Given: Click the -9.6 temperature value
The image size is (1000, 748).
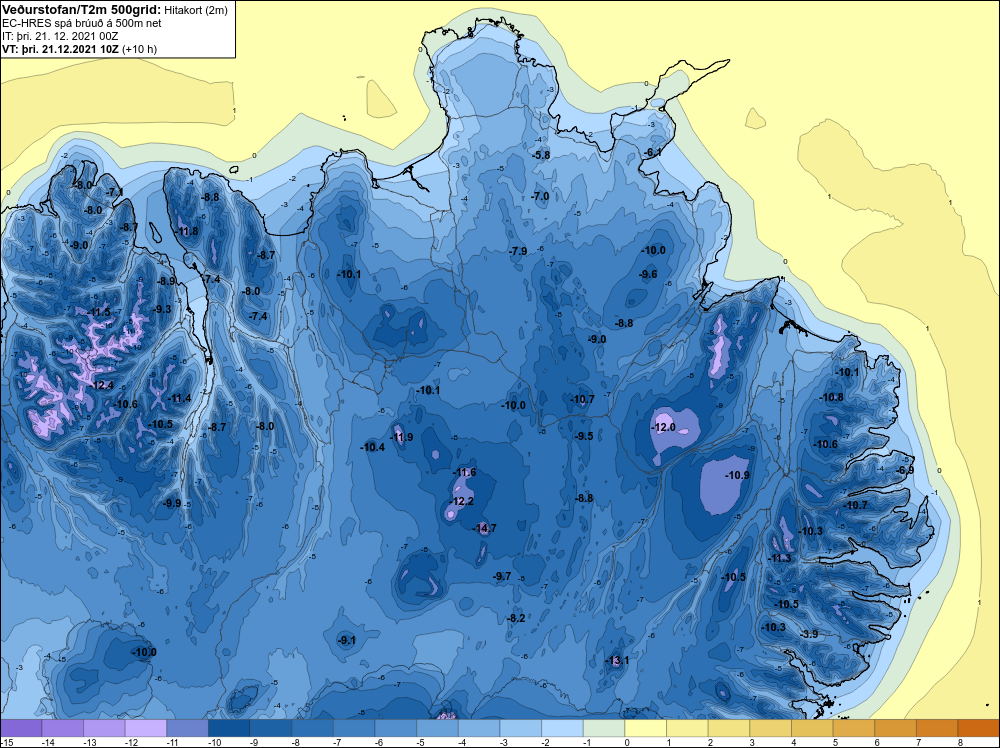Looking at the screenshot, I should tap(649, 274).
